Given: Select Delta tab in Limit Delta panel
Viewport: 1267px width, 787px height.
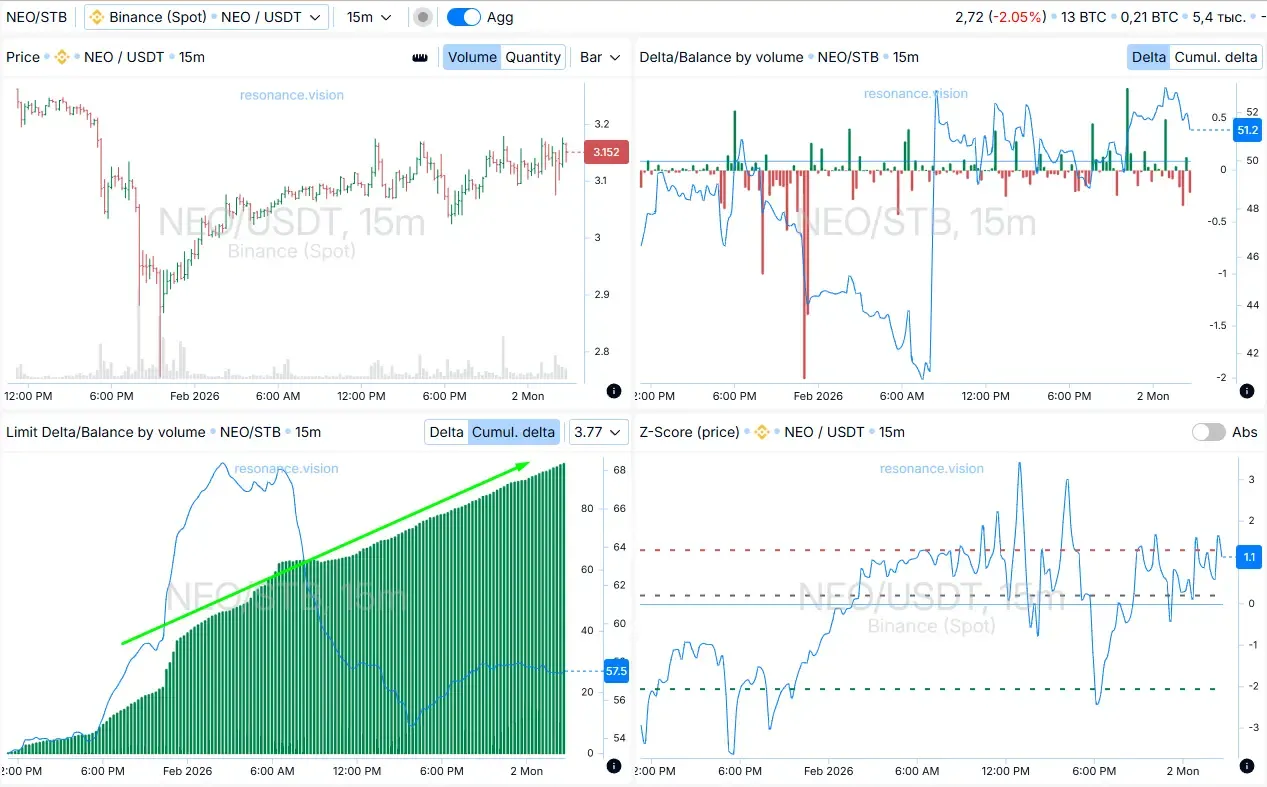Looking at the screenshot, I should [x=446, y=432].
